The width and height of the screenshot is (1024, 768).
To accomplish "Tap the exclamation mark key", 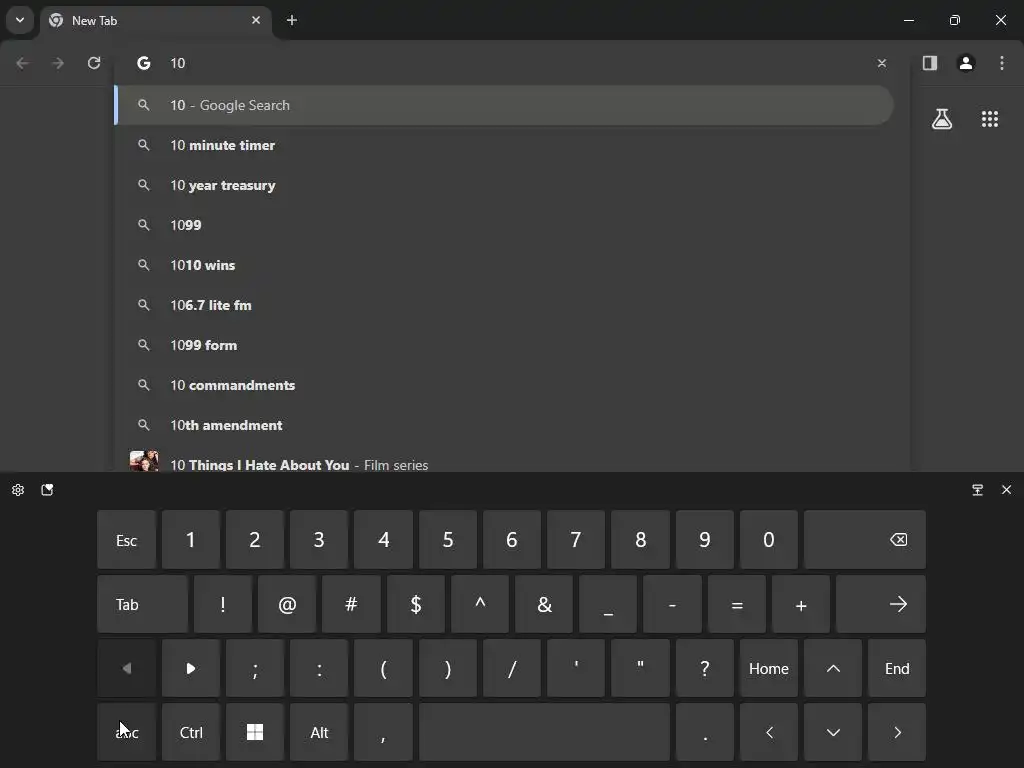I will pos(223,604).
